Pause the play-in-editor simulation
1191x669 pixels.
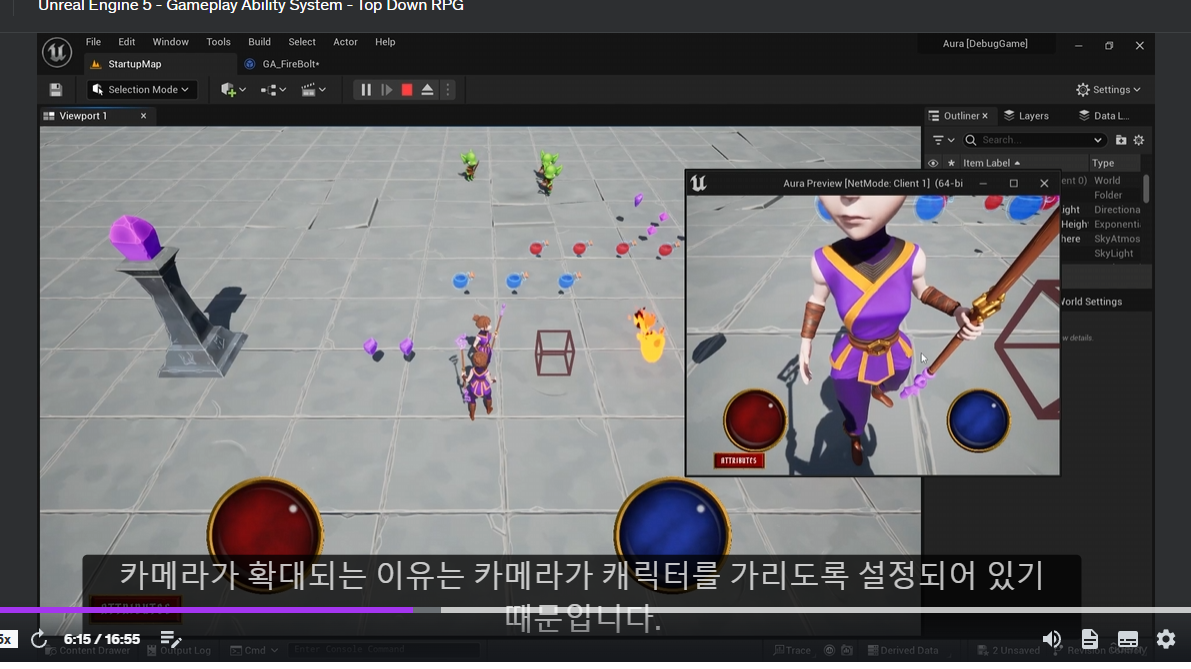pyautogui.click(x=366, y=90)
